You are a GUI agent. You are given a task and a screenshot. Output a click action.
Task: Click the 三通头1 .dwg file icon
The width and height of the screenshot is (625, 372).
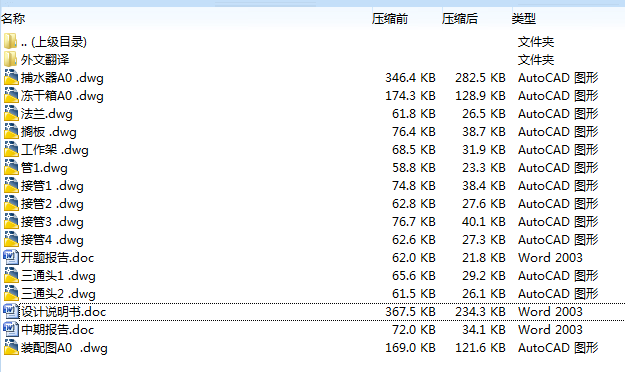click(11, 276)
